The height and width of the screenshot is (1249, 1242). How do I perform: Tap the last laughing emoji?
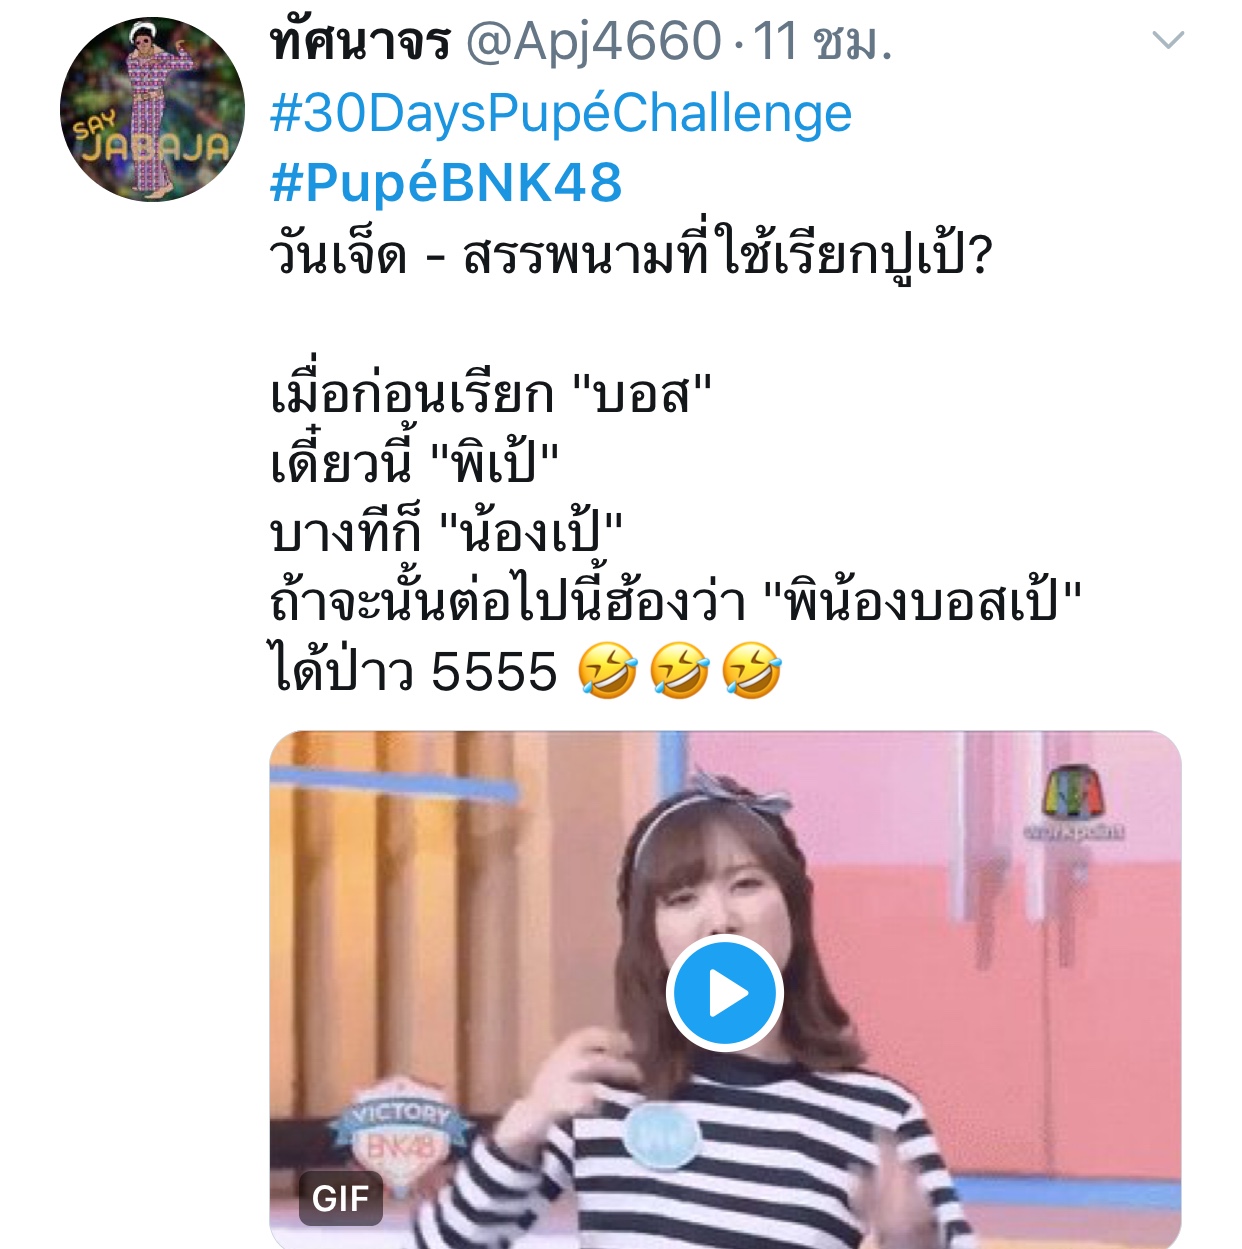751,670
